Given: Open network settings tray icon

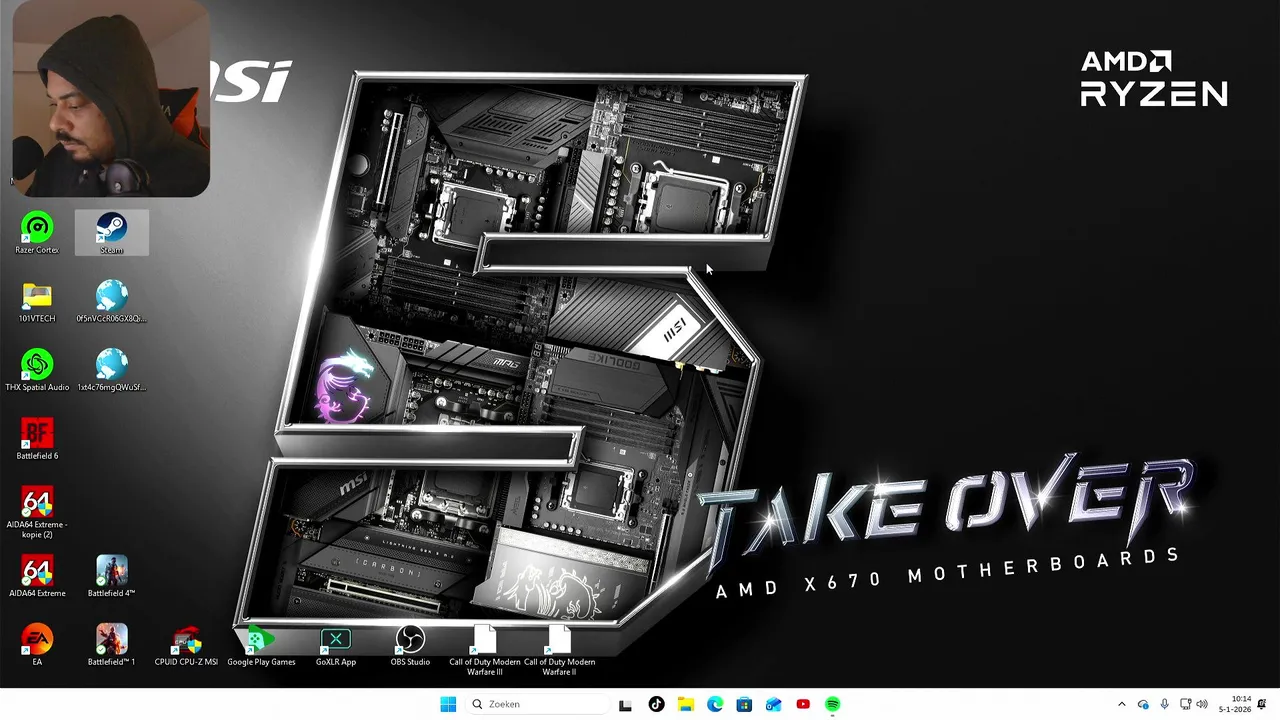Looking at the screenshot, I should 1185,704.
